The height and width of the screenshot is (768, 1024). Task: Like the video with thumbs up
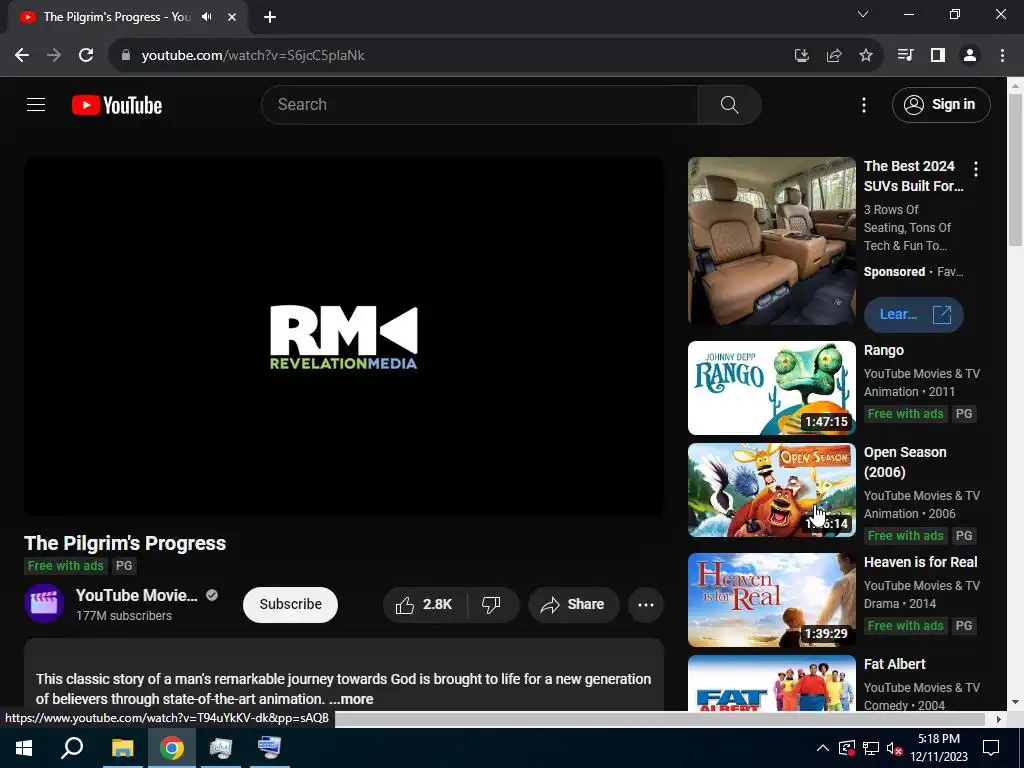(x=424, y=605)
